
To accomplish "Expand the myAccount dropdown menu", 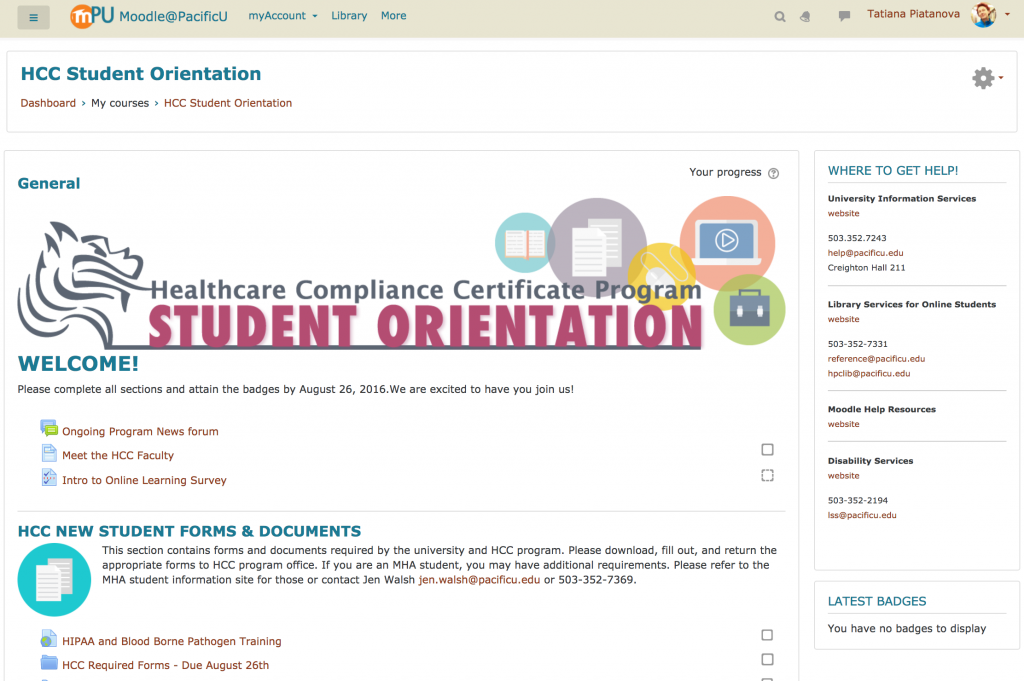I will click(x=283, y=16).
